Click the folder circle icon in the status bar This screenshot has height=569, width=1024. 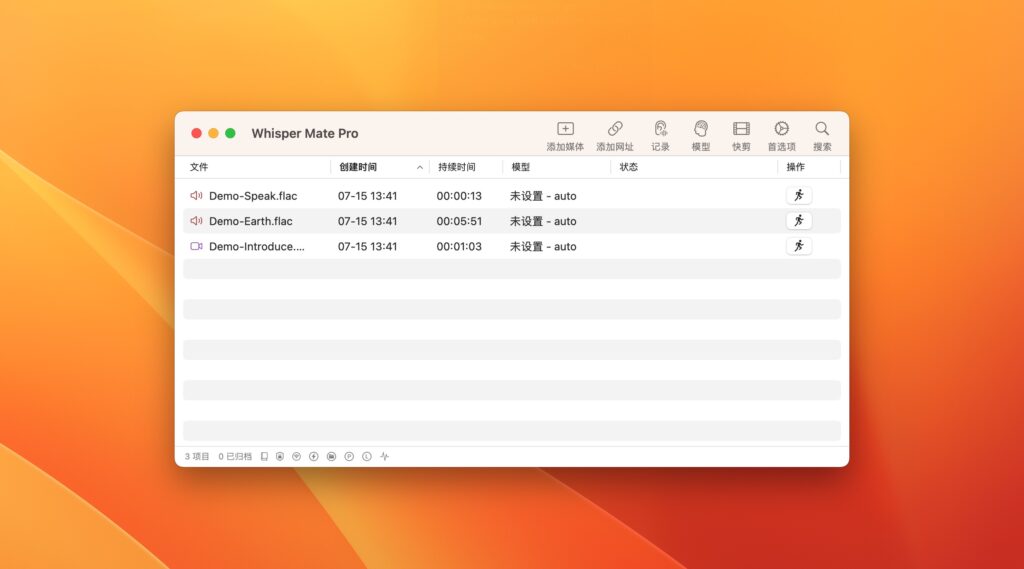[331, 457]
